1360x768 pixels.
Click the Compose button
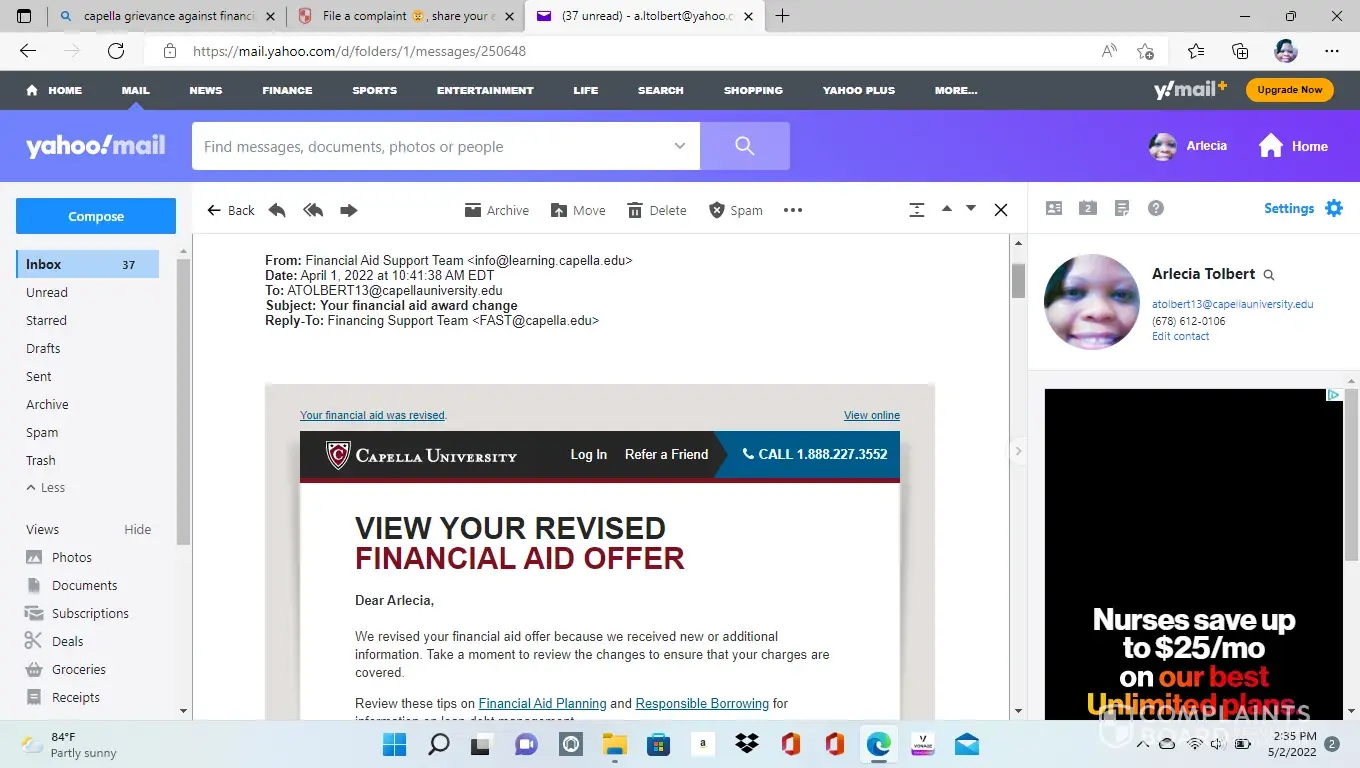point(96,216)
